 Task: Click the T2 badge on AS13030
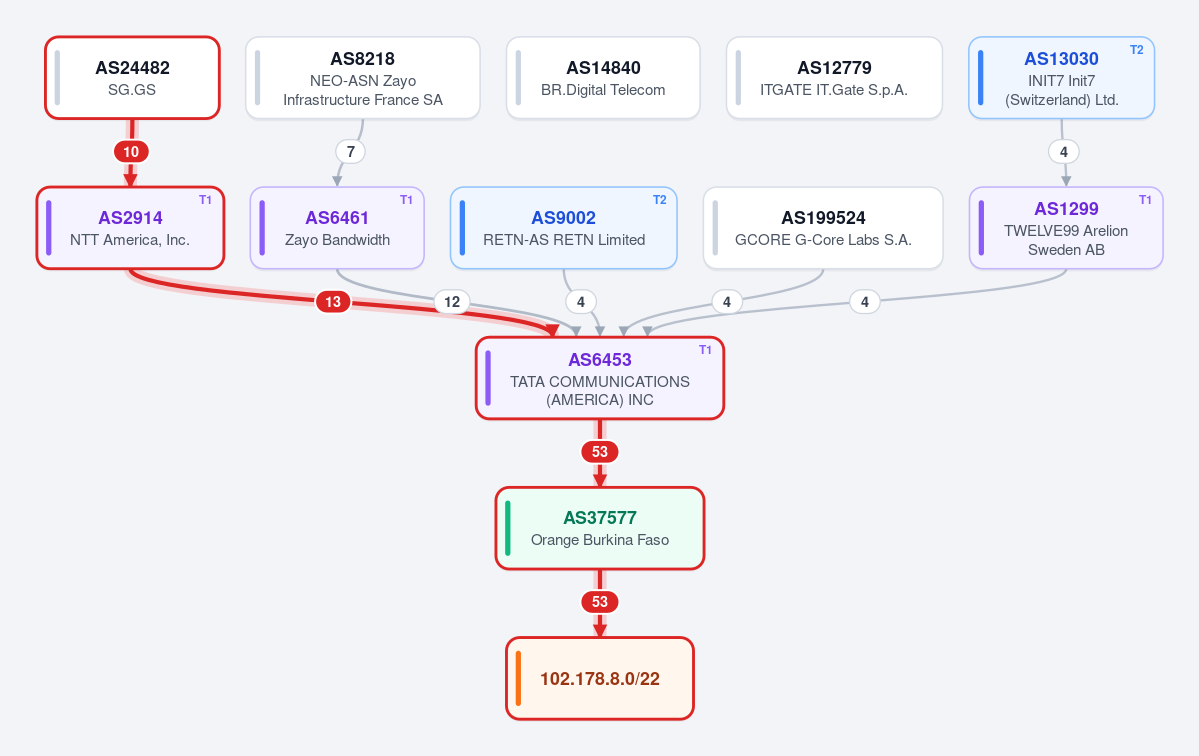(1136, 50)
